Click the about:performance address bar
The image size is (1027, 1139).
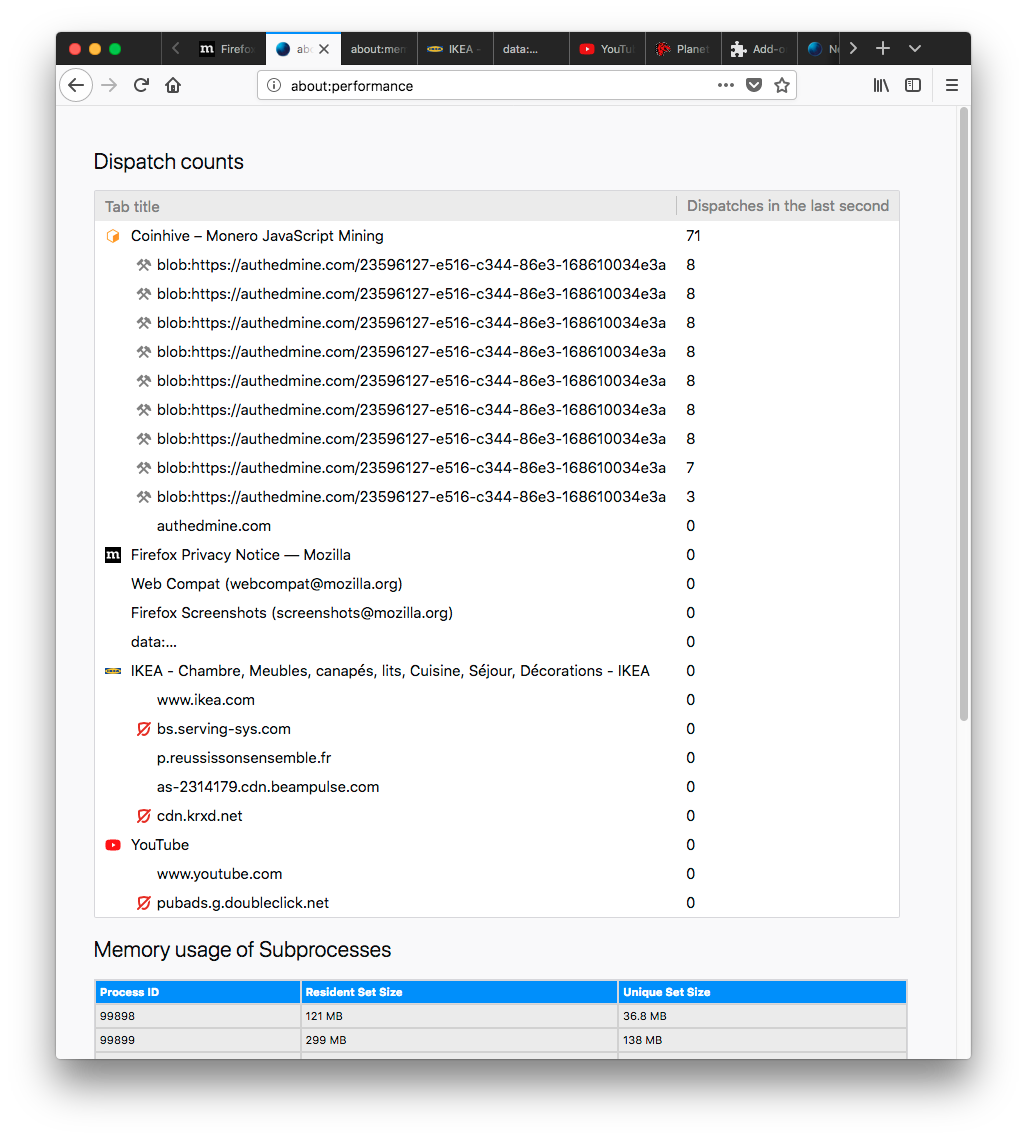(x=500, y=86)
